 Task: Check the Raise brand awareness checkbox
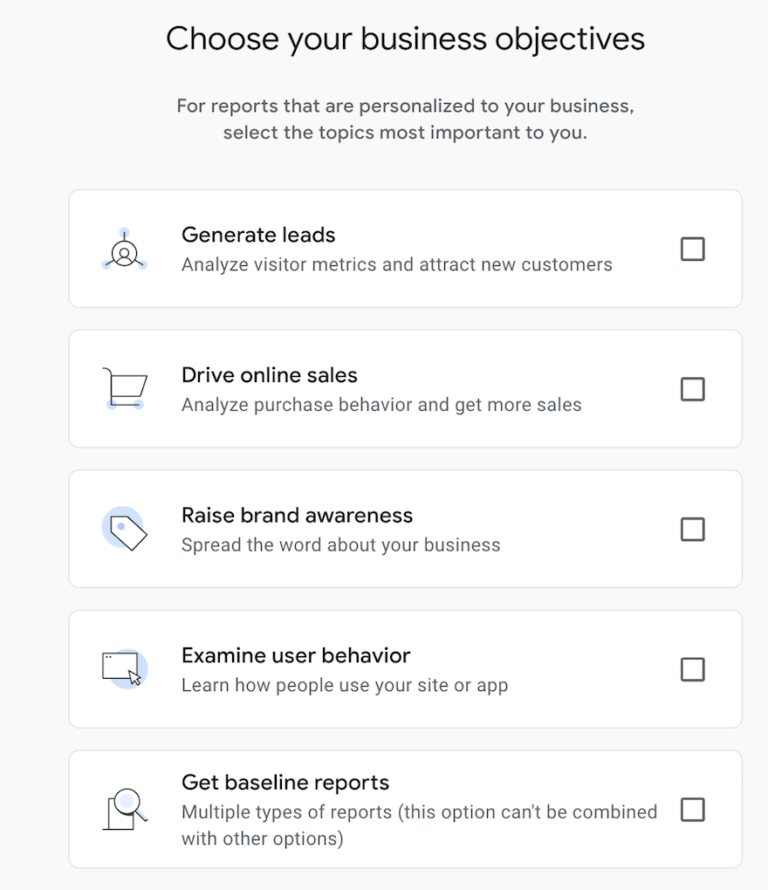tap(692, 529)
